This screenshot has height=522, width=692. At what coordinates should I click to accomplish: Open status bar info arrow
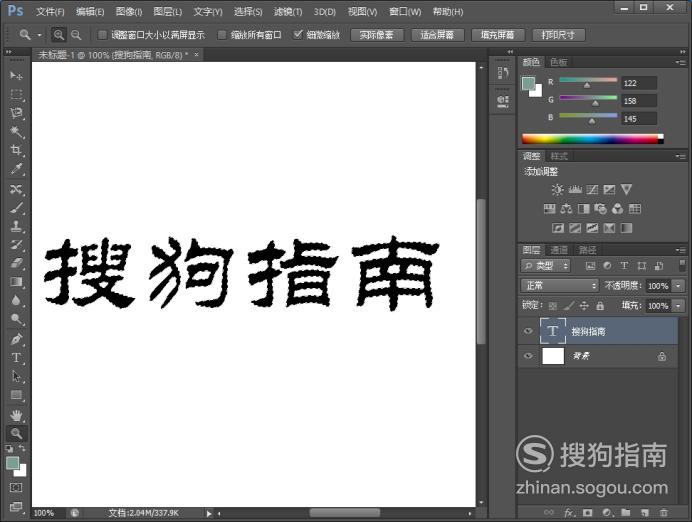[209, 513]
